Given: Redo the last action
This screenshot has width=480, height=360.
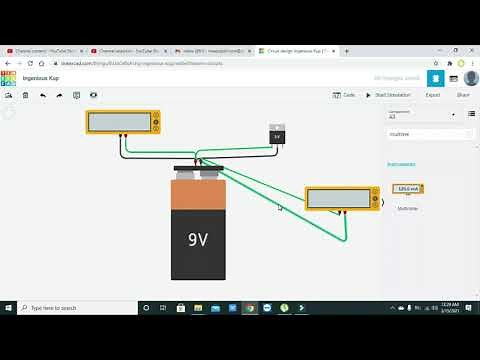Looking at the screenshot, I should click(59, 95).
